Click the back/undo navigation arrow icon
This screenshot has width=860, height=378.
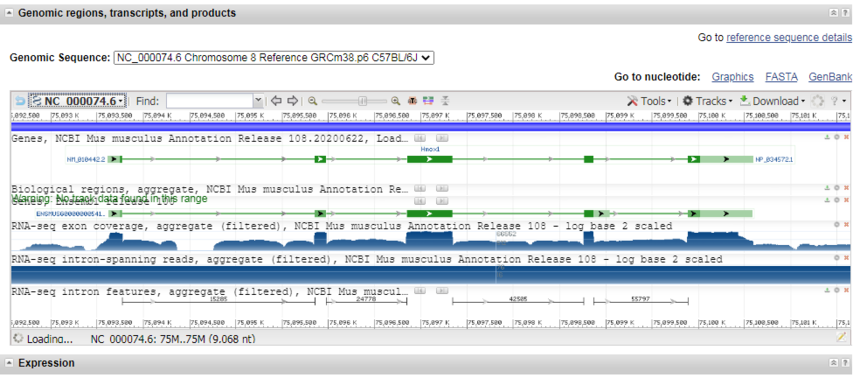point(20,101)
